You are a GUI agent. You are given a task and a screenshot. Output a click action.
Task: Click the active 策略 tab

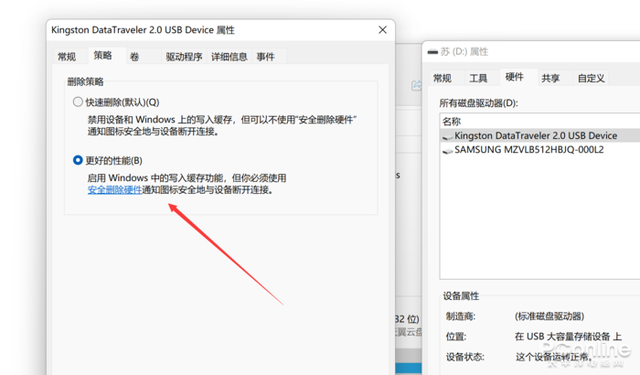point(102,55)
